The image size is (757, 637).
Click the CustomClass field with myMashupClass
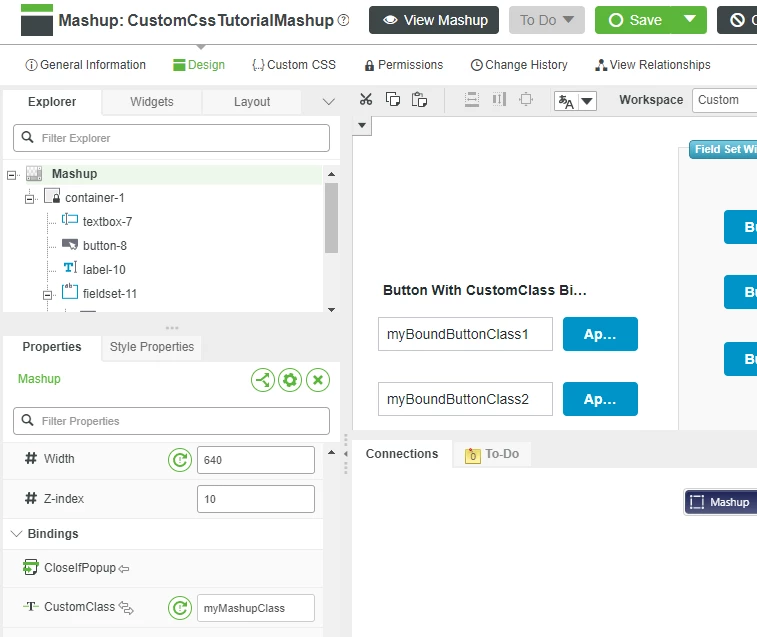pos(256,608)
